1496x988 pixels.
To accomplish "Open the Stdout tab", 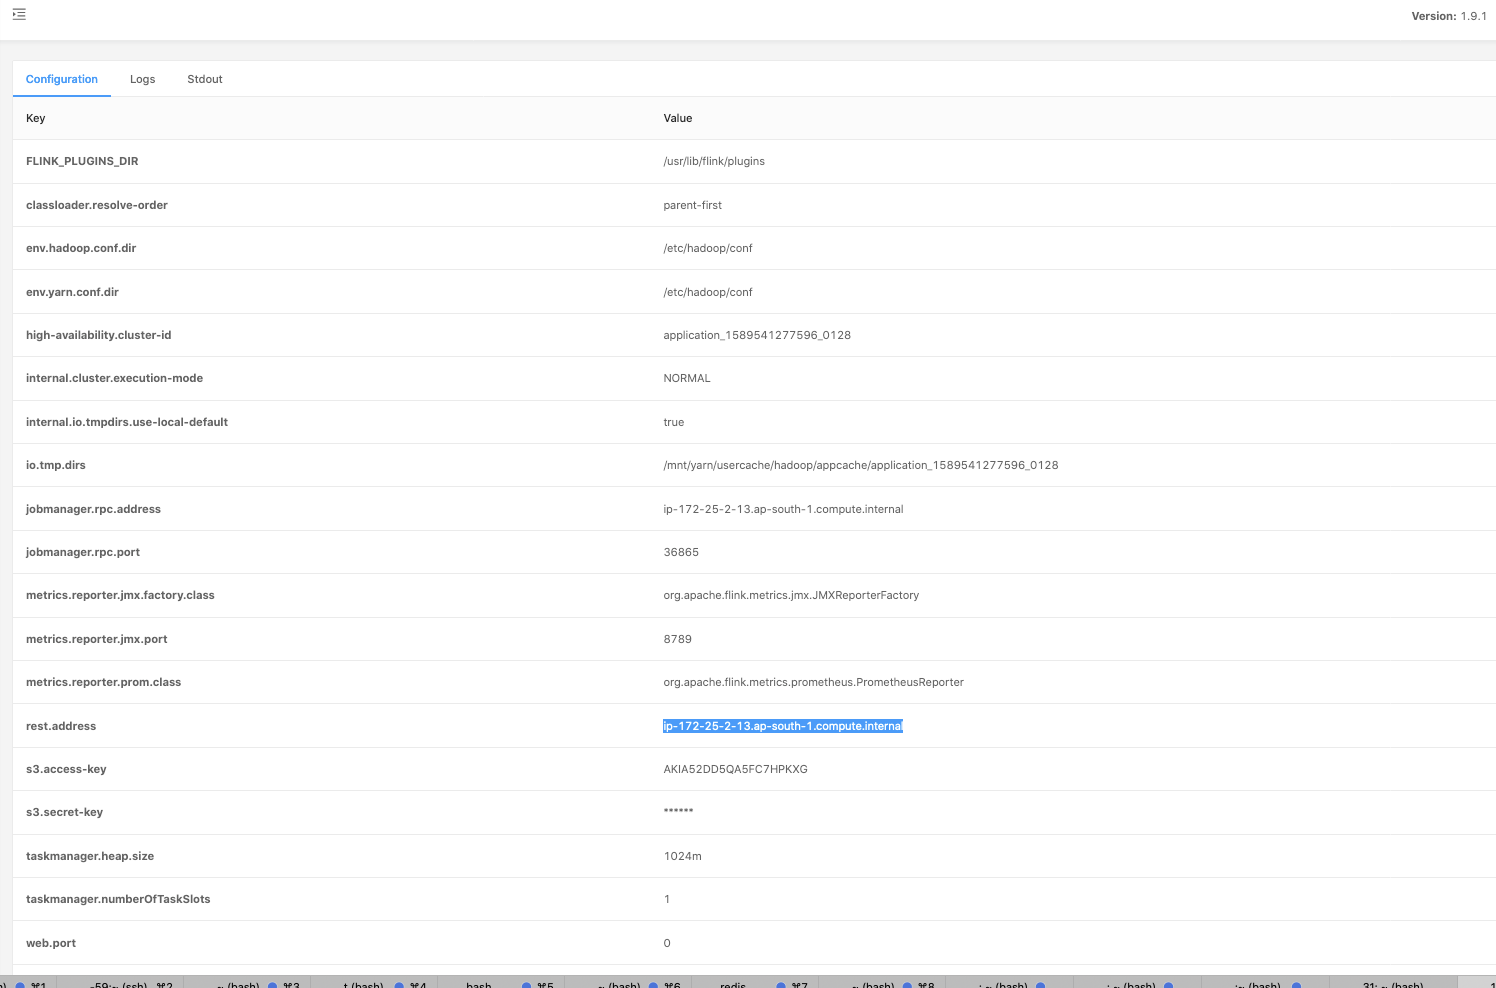I will pos(204,79).
